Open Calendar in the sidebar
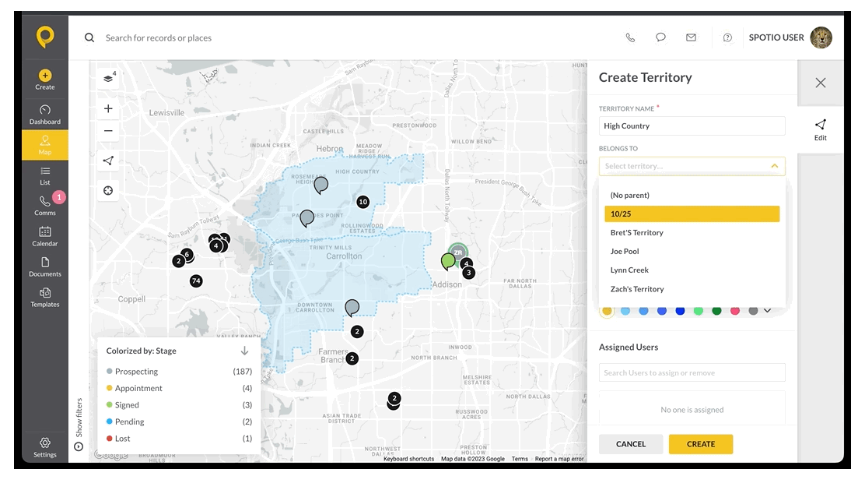The image size is (866, 478). [45, 236]
